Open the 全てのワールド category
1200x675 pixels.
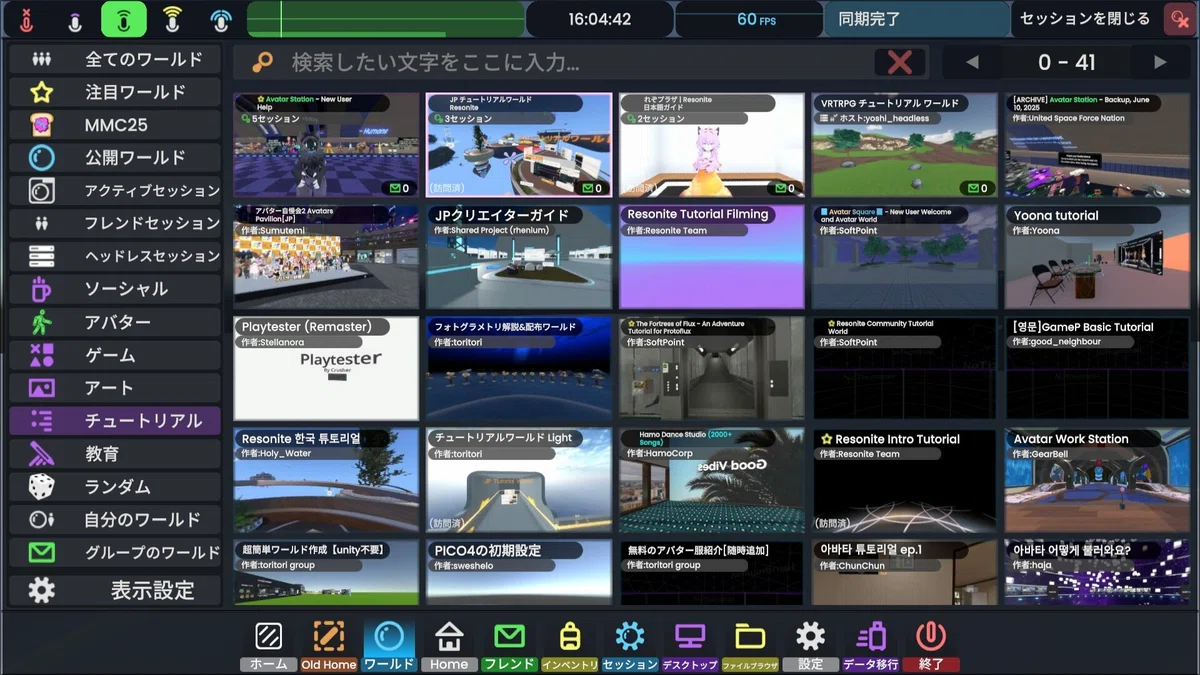[x=115, y=59]
